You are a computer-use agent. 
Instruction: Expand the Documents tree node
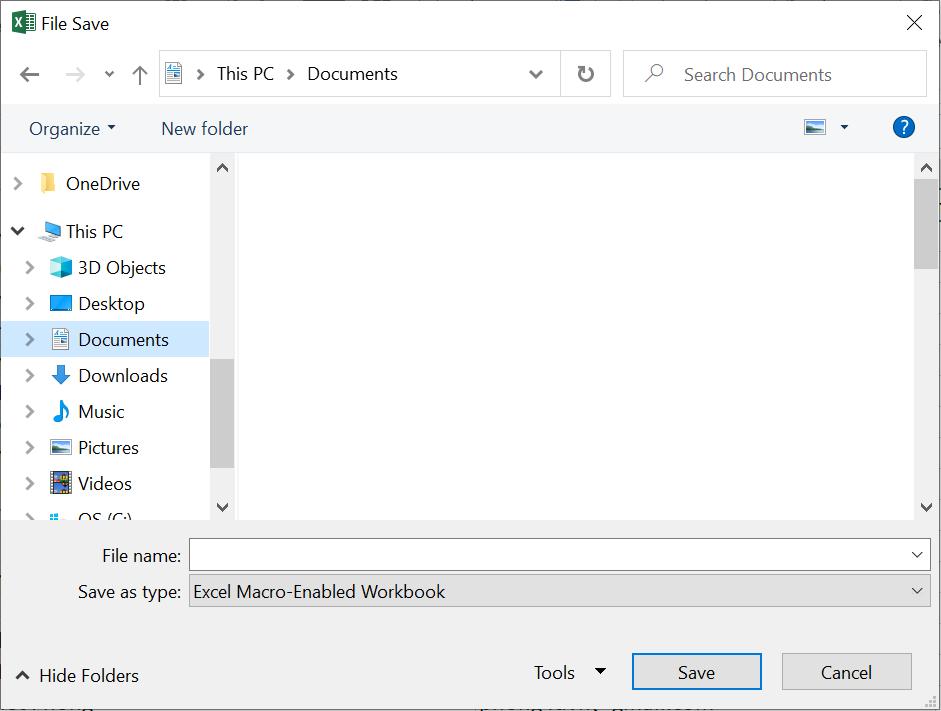pyautogui.click(x=29, y=340)
